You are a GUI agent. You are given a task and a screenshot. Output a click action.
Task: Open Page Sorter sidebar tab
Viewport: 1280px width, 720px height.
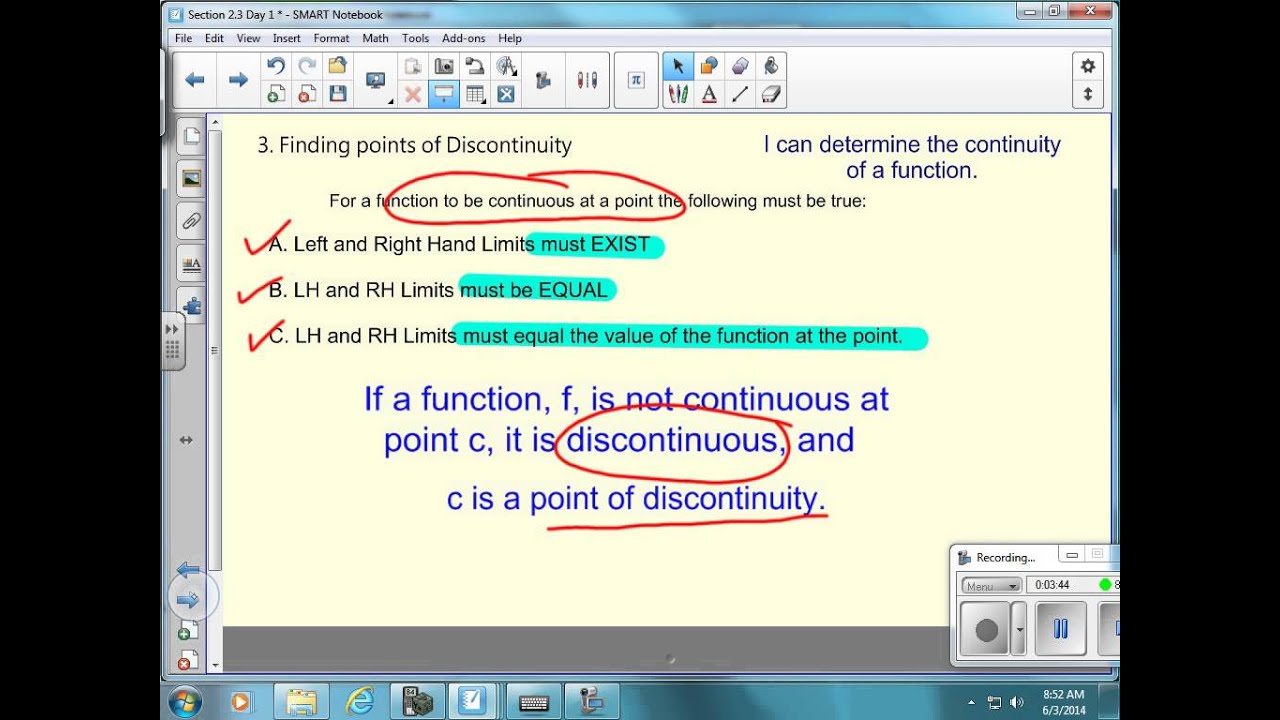tap(191, 136)
